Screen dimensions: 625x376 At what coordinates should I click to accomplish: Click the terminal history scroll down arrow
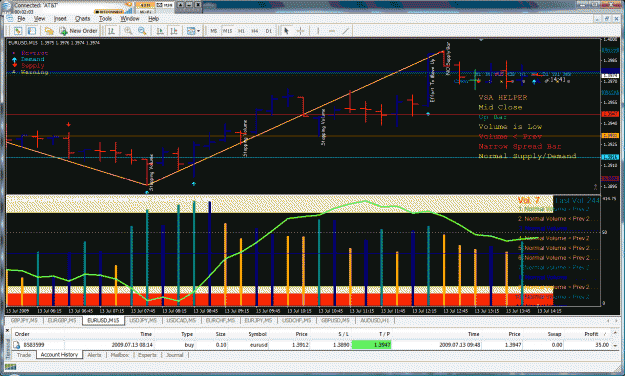[x=615, y=345]
